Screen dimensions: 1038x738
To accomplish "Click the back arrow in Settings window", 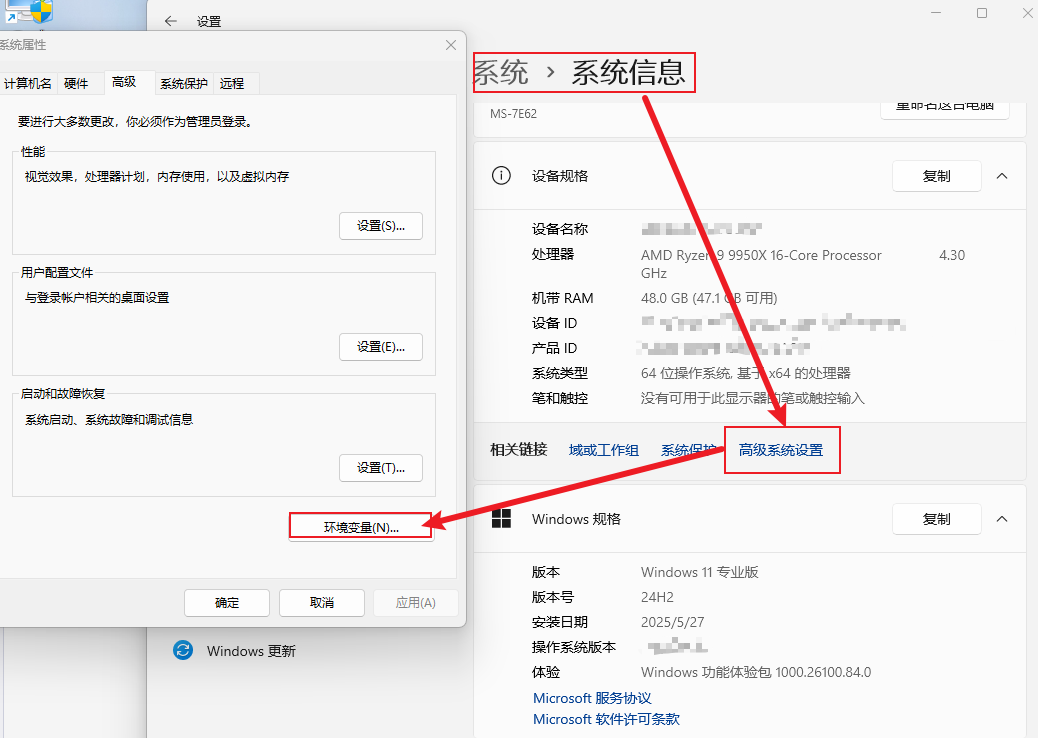I will click(x=171, y=21).
